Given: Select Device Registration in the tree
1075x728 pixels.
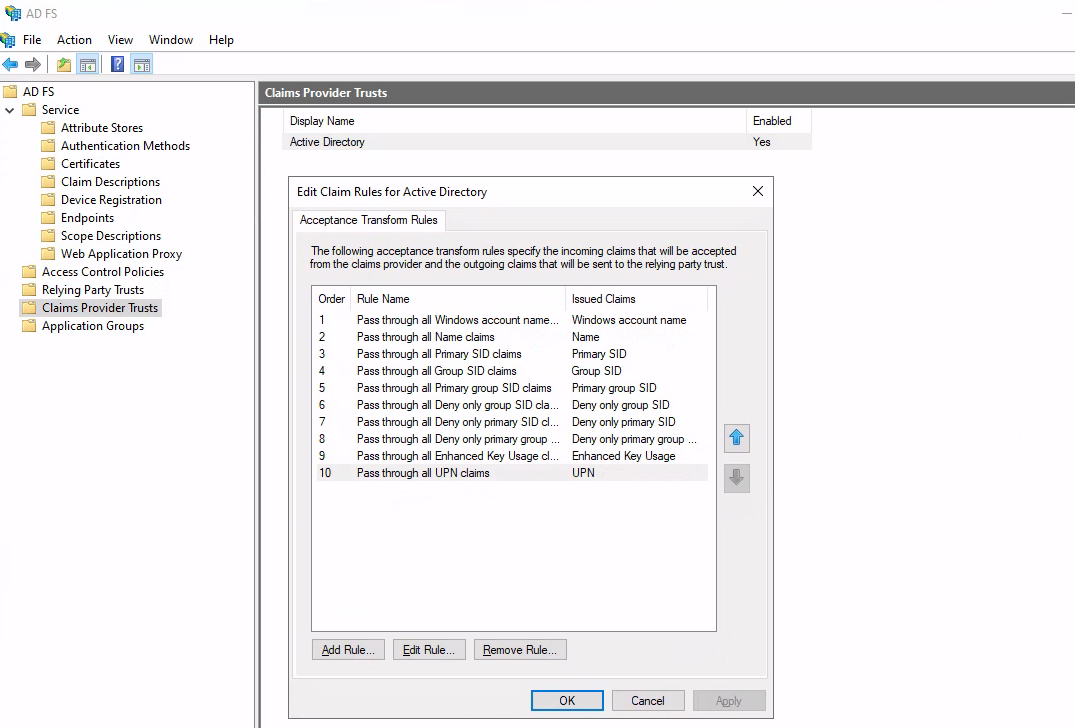Looking at the screenshot, I should coord(111,200).
